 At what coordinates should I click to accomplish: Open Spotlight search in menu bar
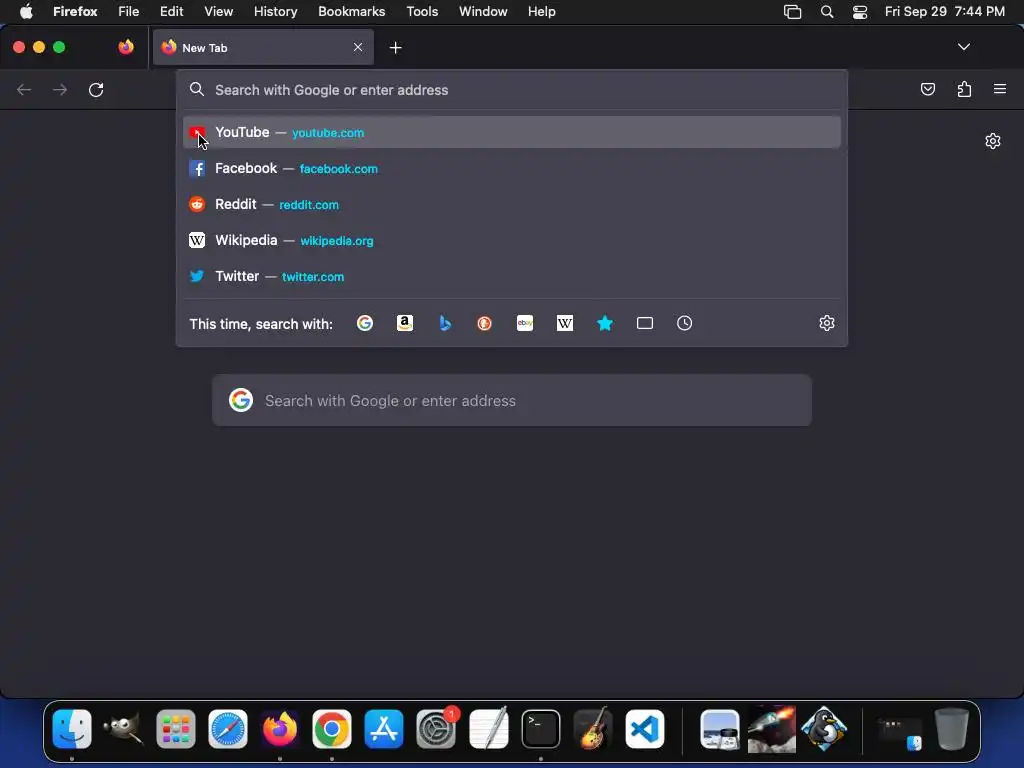coord(827,12)
